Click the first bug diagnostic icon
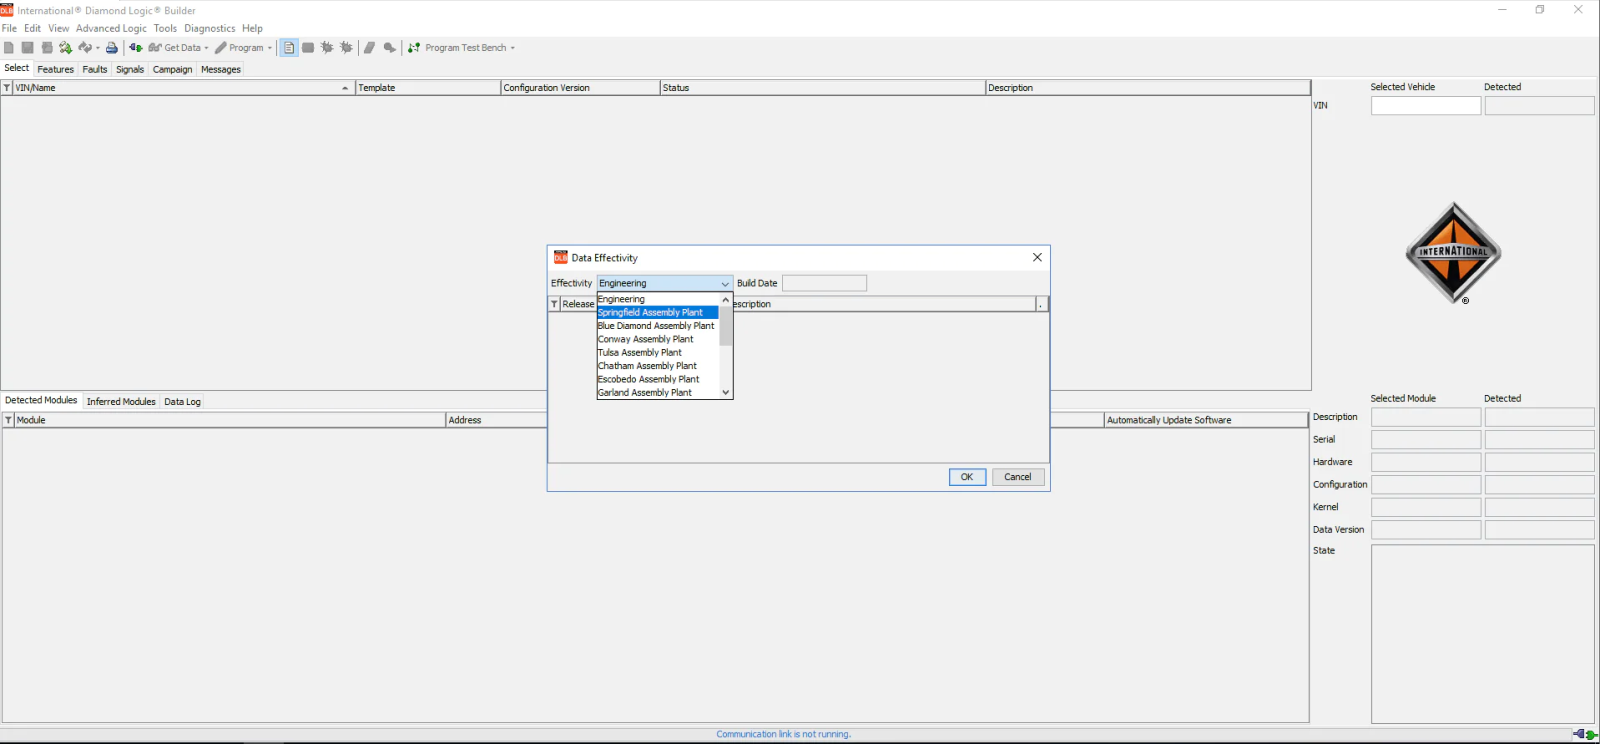 tap(327, 48)
